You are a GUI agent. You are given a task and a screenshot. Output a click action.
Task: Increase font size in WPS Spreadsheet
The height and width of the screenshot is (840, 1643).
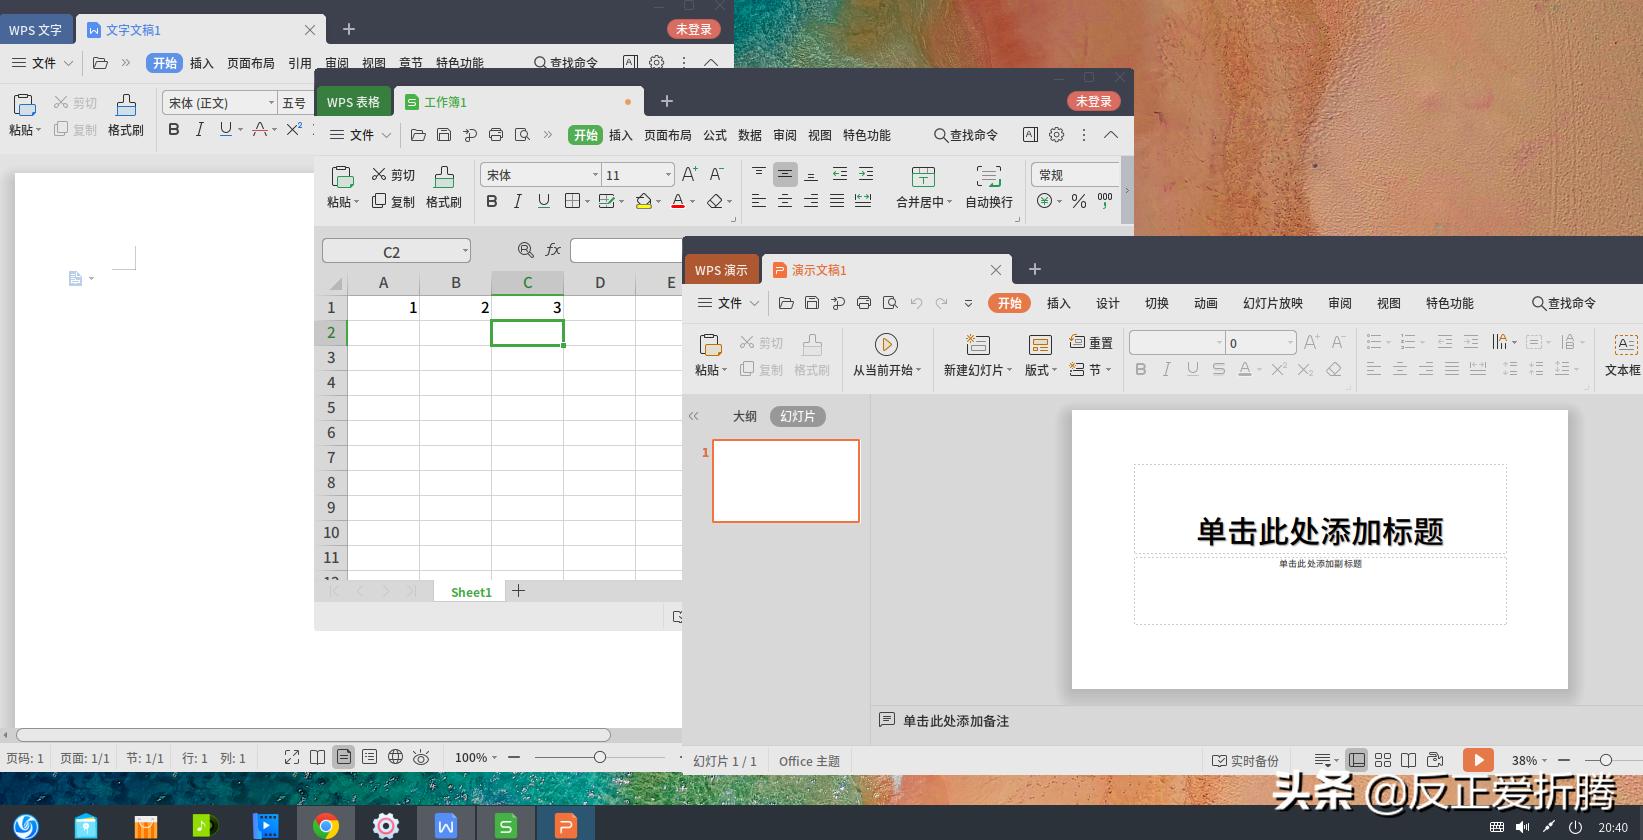click(x=689, y=175)
